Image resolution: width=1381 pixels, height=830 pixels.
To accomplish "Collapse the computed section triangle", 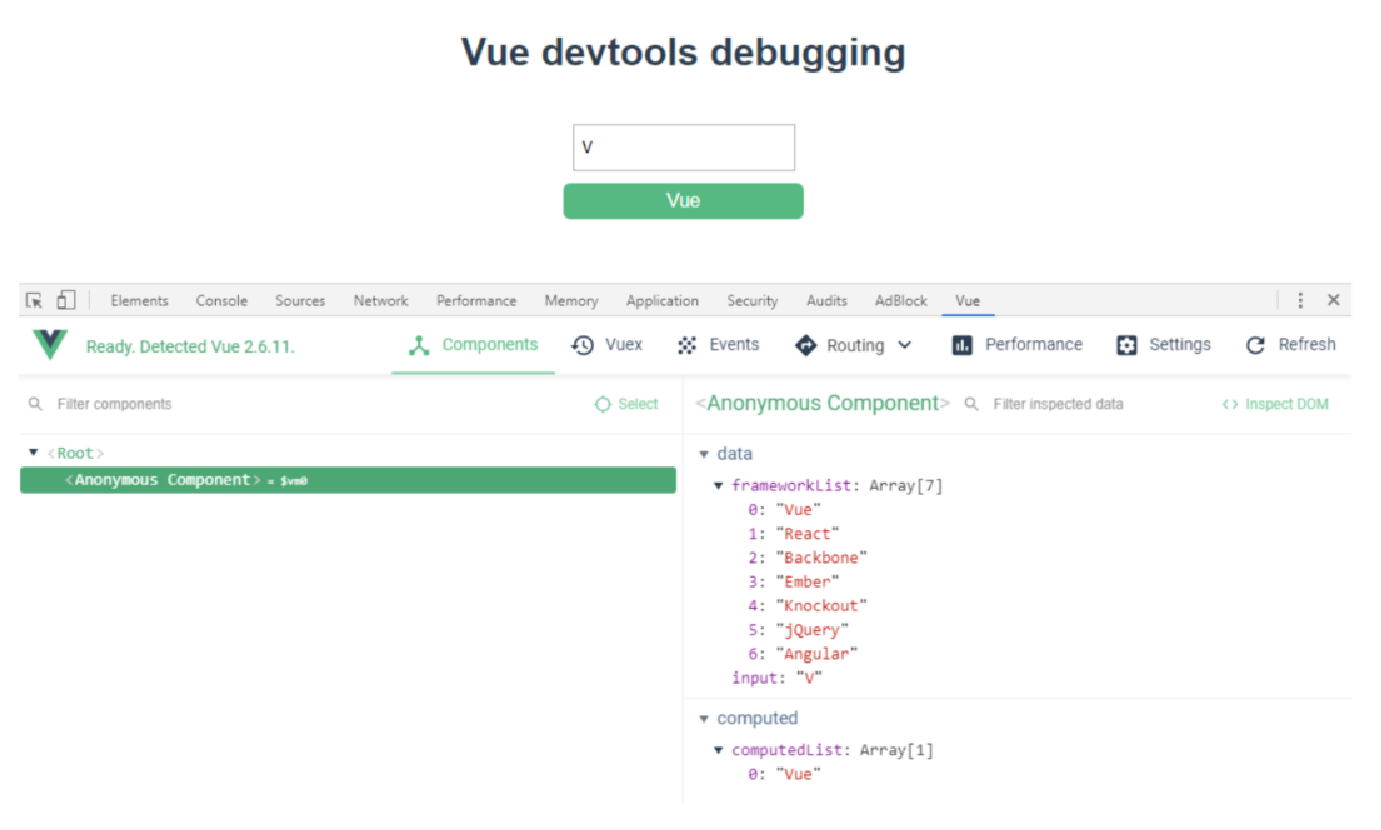I will click(704, 718).
